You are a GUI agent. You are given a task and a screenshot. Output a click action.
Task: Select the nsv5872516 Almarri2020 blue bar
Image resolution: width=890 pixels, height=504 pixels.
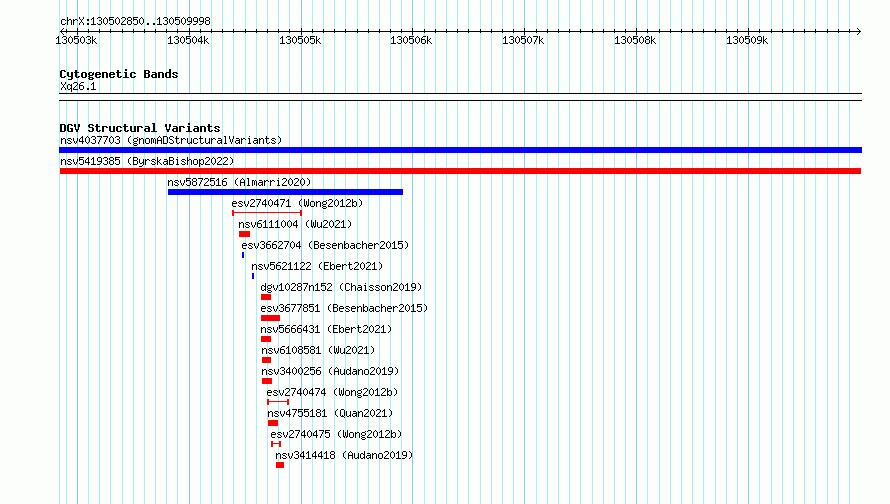tap(286, 192)
